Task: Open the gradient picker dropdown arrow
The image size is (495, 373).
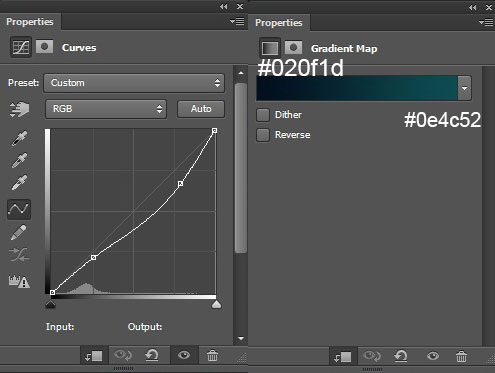Action: 464,88
